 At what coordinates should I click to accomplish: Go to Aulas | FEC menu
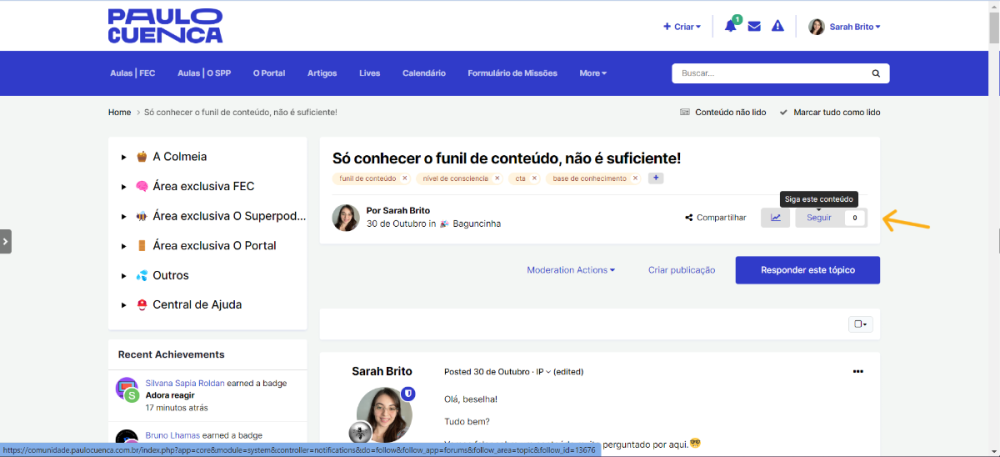pos(133,73)
